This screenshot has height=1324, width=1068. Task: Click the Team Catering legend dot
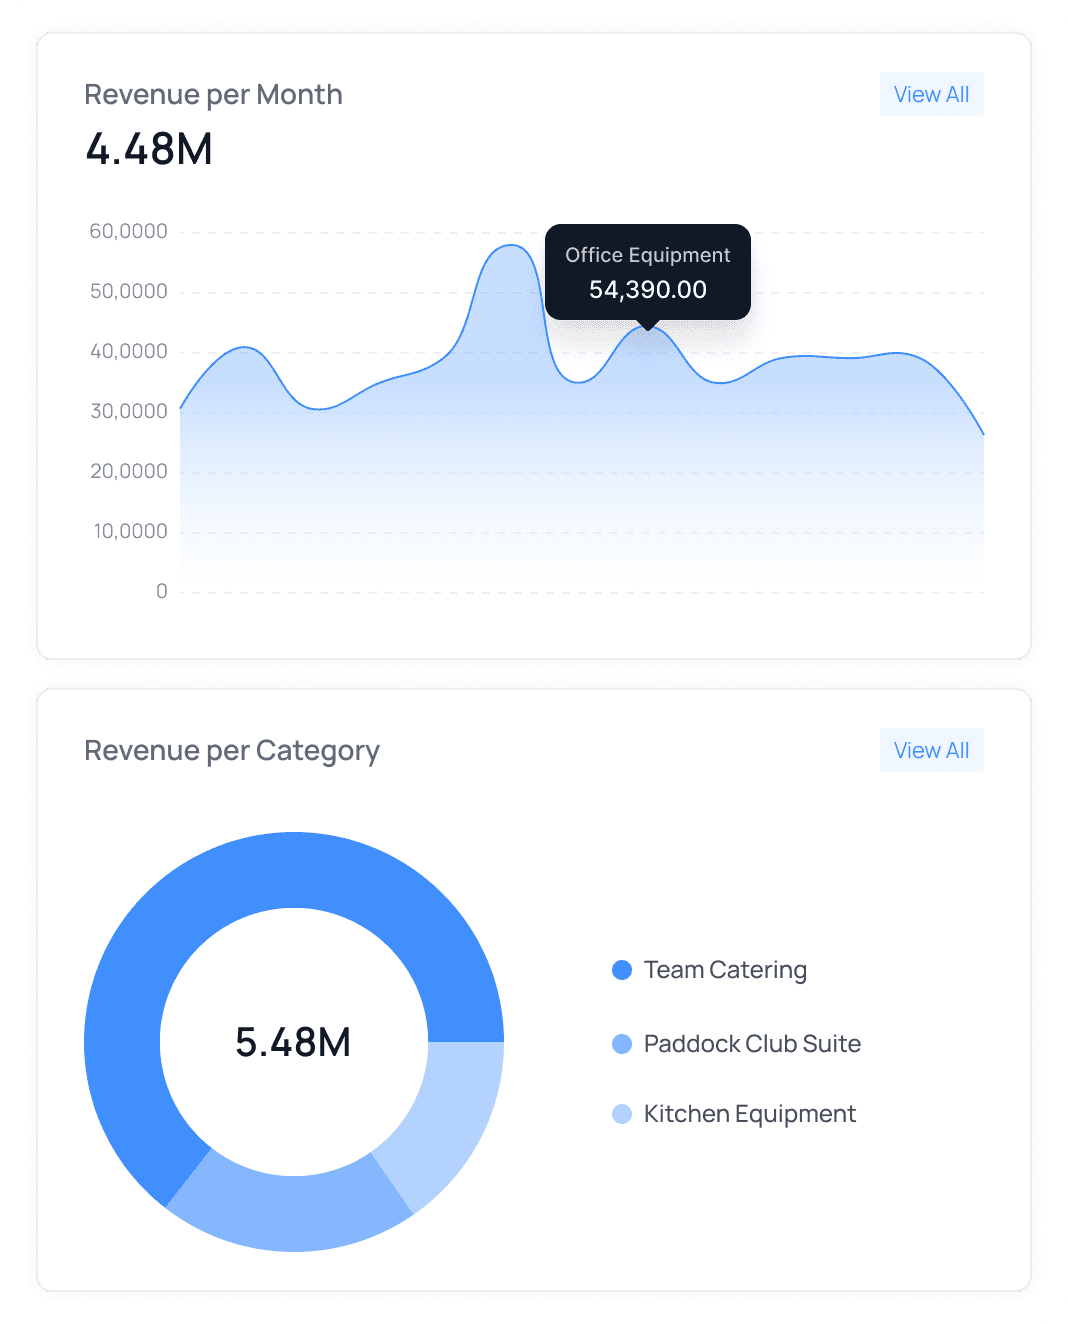pyautogui.click(x=622, y=969)
